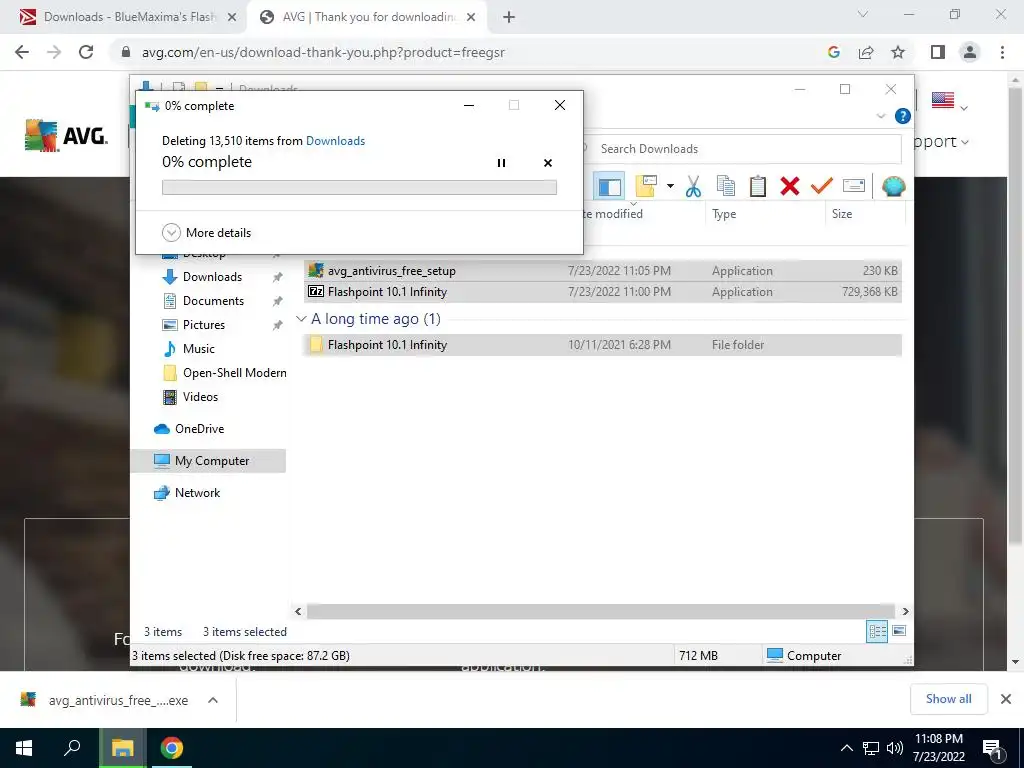The height and width of the screenshot is (768, 1024).
Task: Select My Computer in navigation pane
Action: pyautogui.click(x=208, y=461)
